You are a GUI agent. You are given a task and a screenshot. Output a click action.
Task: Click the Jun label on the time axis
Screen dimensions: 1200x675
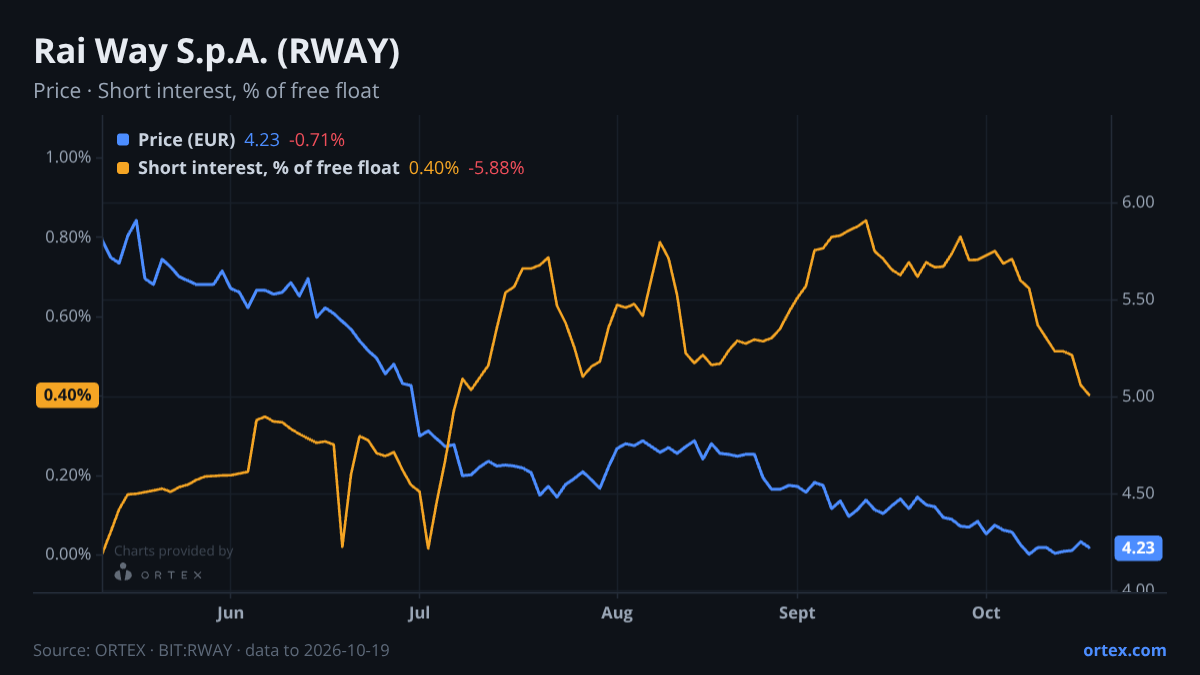click(230, 612)
